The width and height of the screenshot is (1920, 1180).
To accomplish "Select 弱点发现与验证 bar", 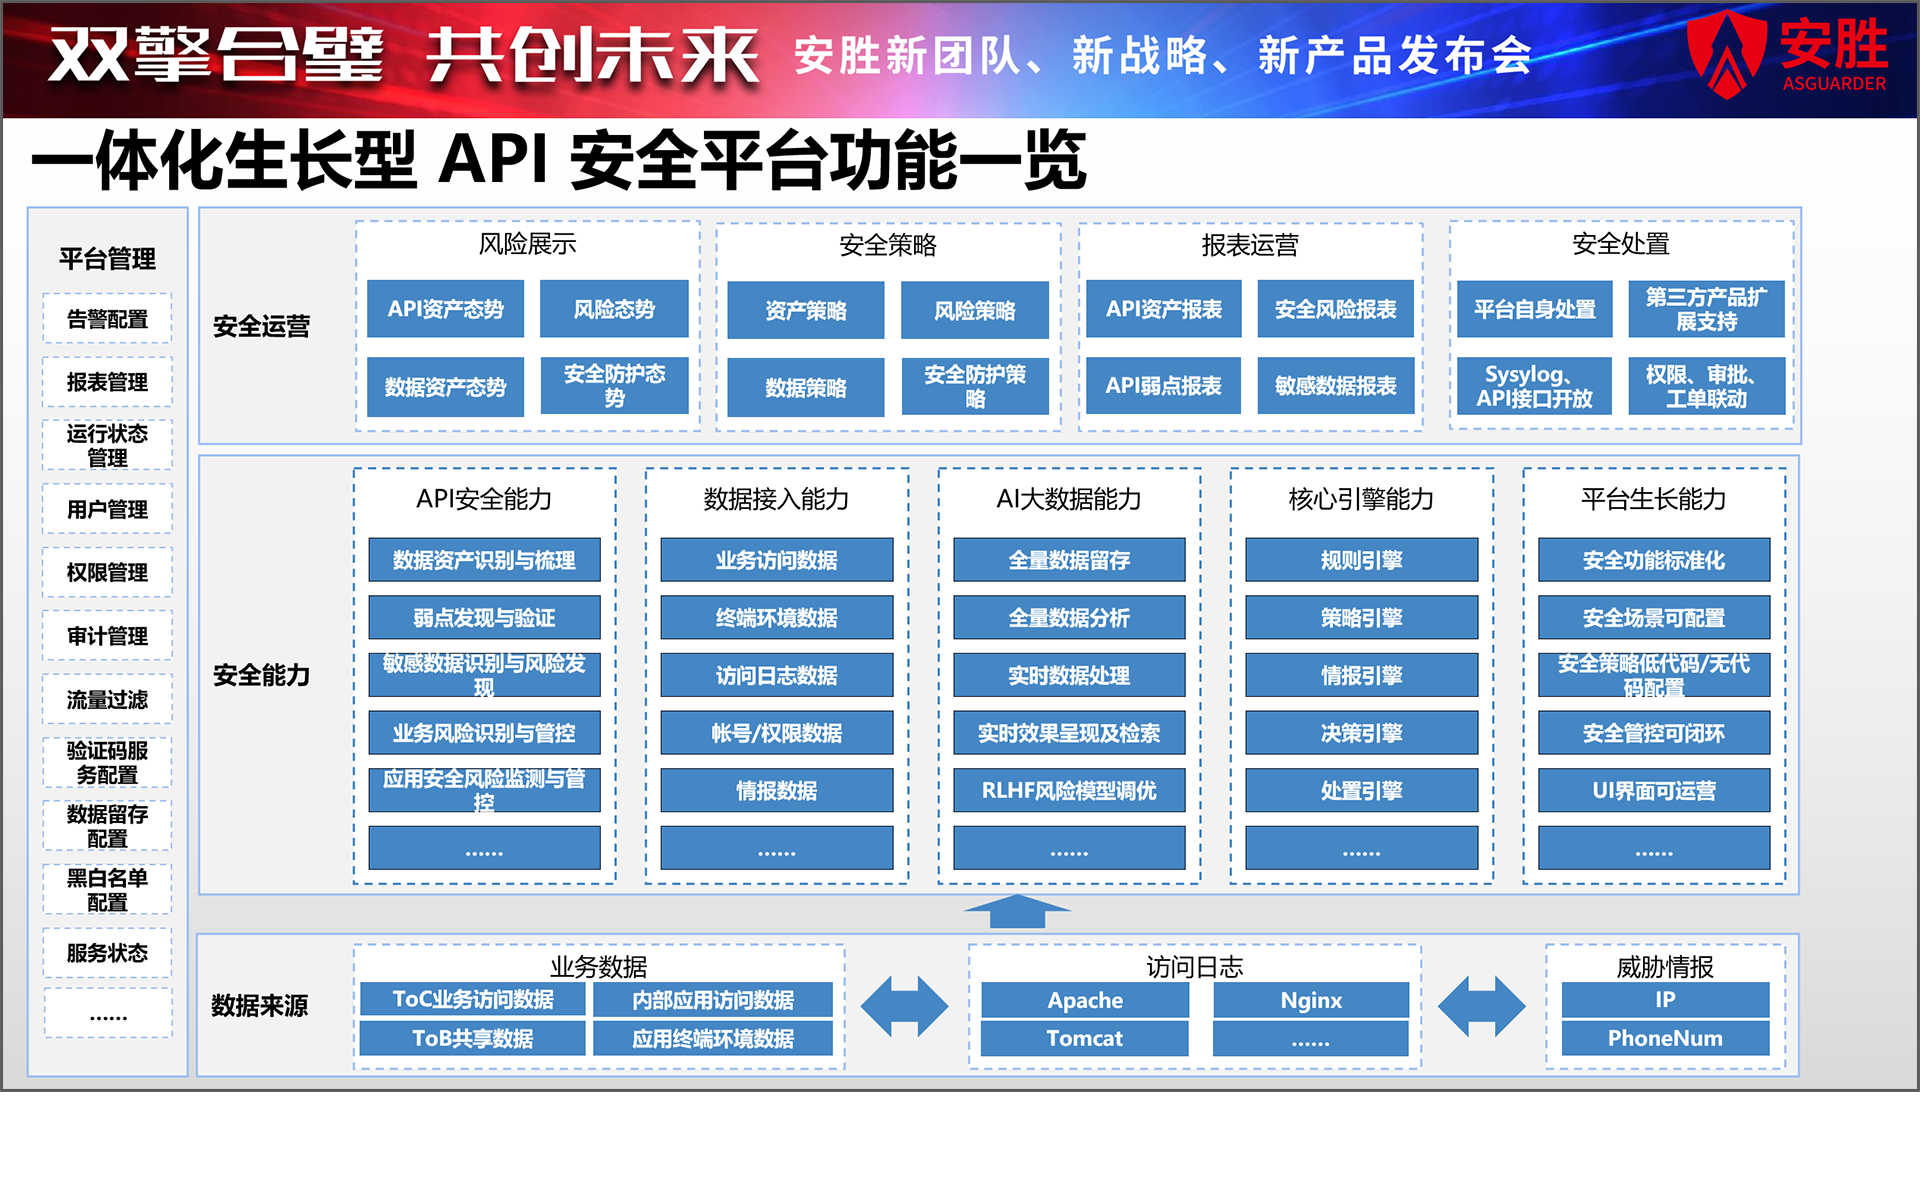I will pos(484,618).
